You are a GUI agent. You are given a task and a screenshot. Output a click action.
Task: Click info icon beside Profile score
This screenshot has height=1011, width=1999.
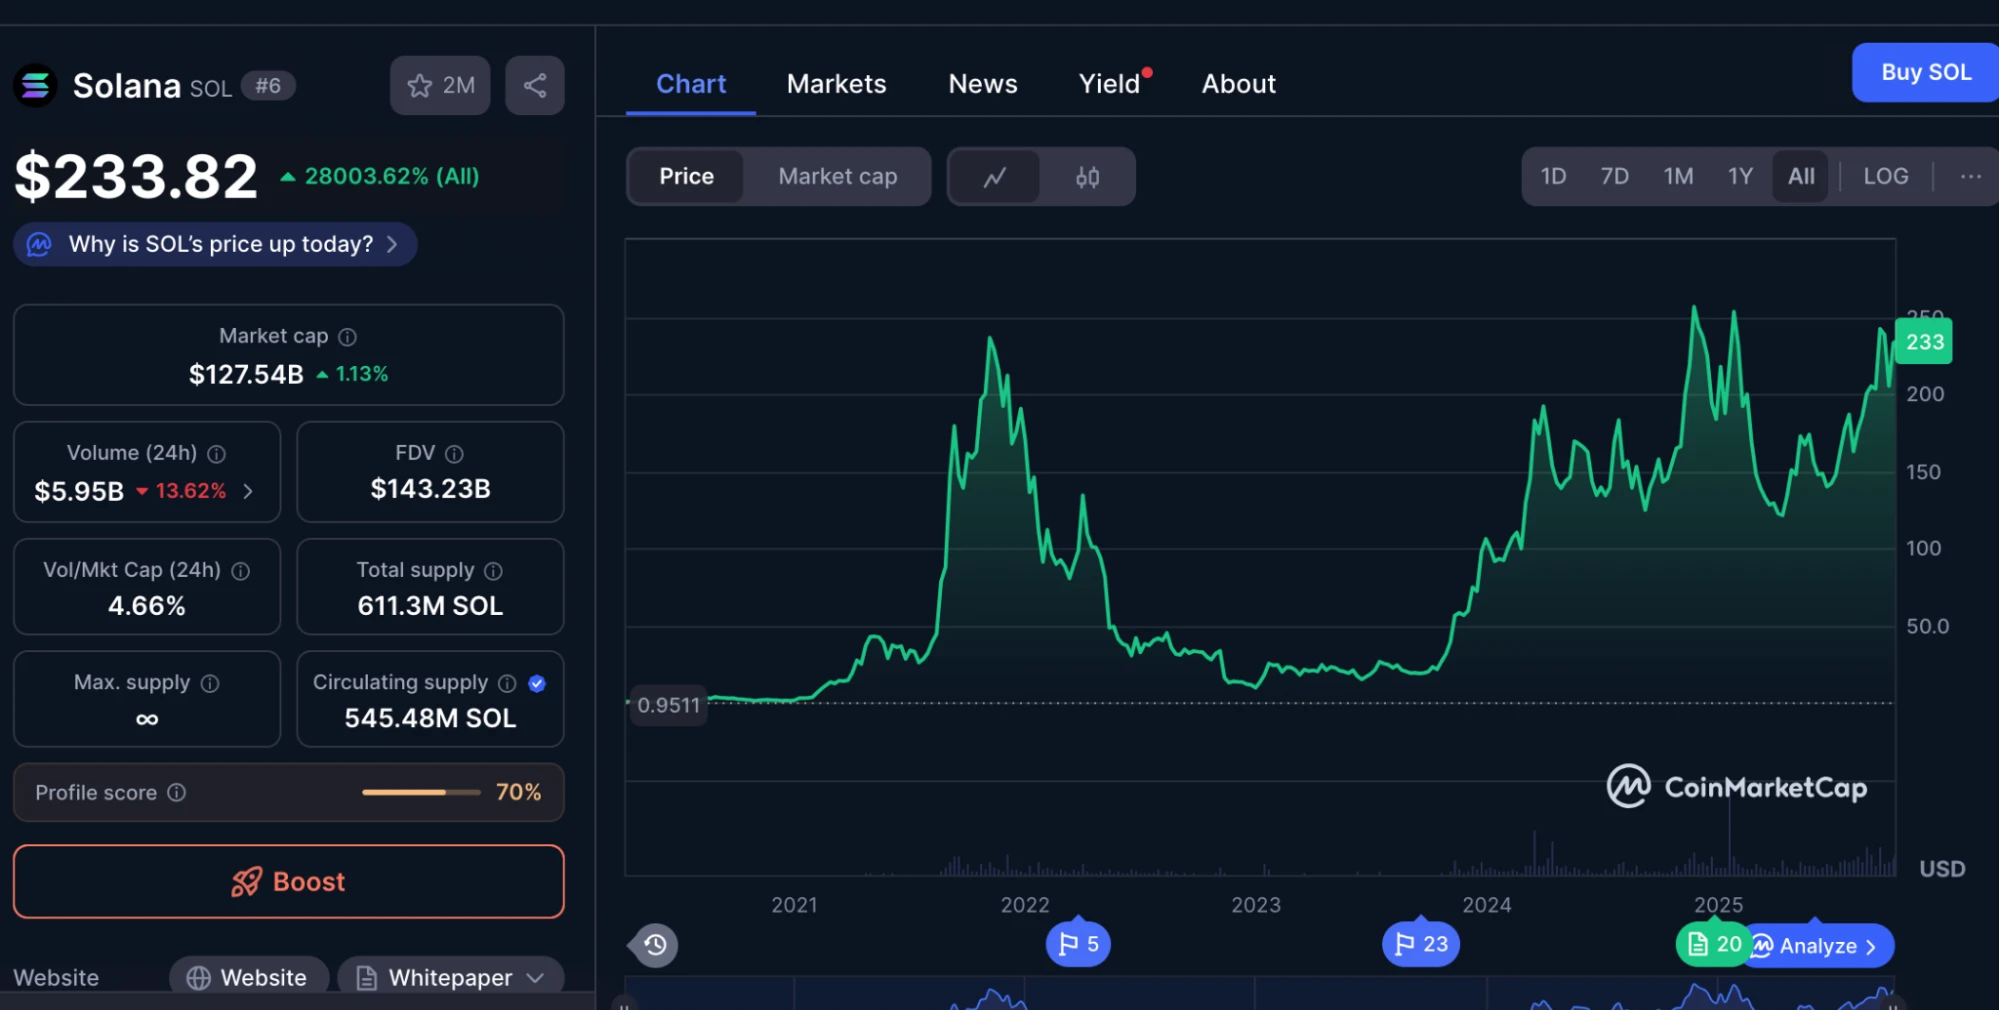click(x=177, y=793)
